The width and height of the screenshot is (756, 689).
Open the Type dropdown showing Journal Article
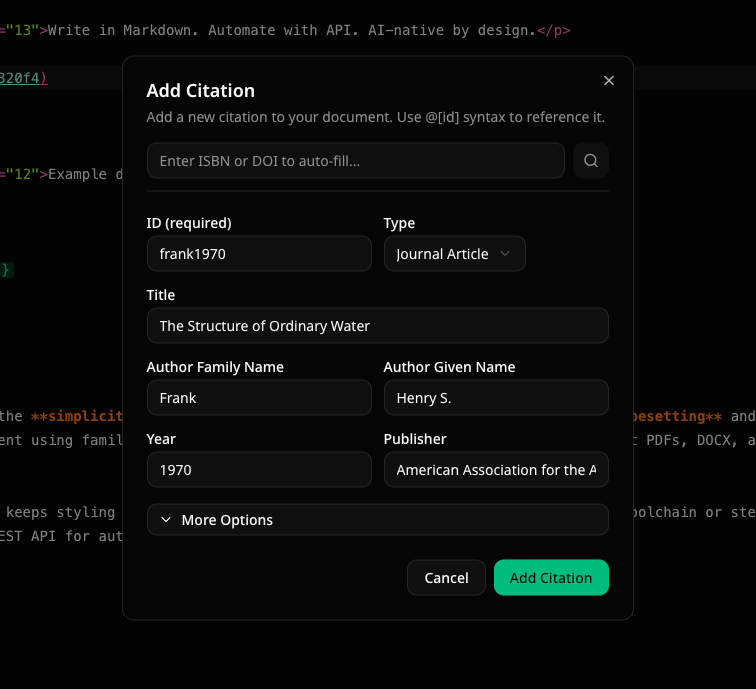tap(454, 254)
